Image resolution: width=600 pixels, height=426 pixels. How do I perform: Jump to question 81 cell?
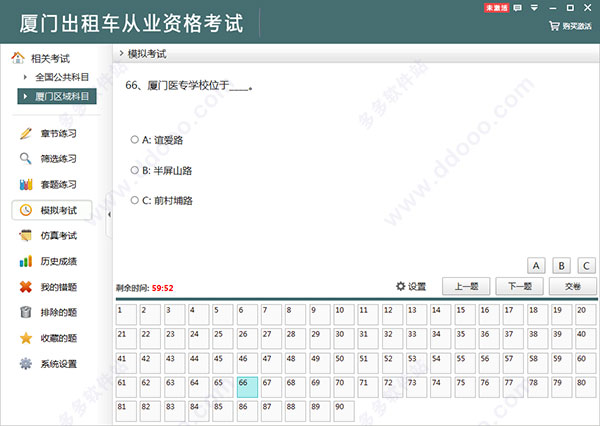pyautogui.click(x=126, y=411)
